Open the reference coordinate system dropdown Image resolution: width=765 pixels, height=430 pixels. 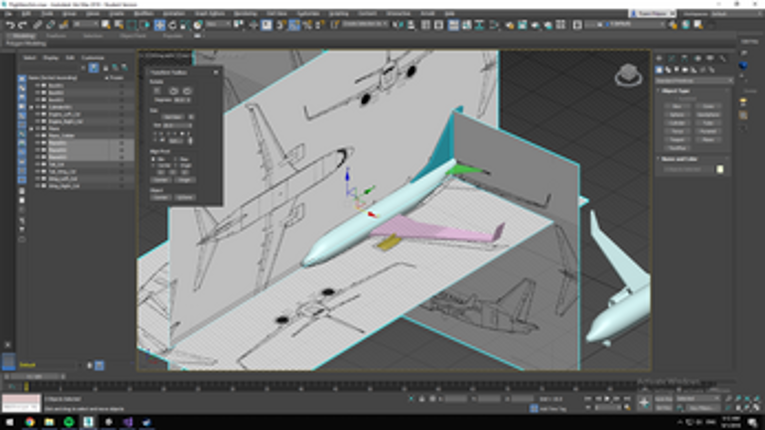(x=218, y=24)
